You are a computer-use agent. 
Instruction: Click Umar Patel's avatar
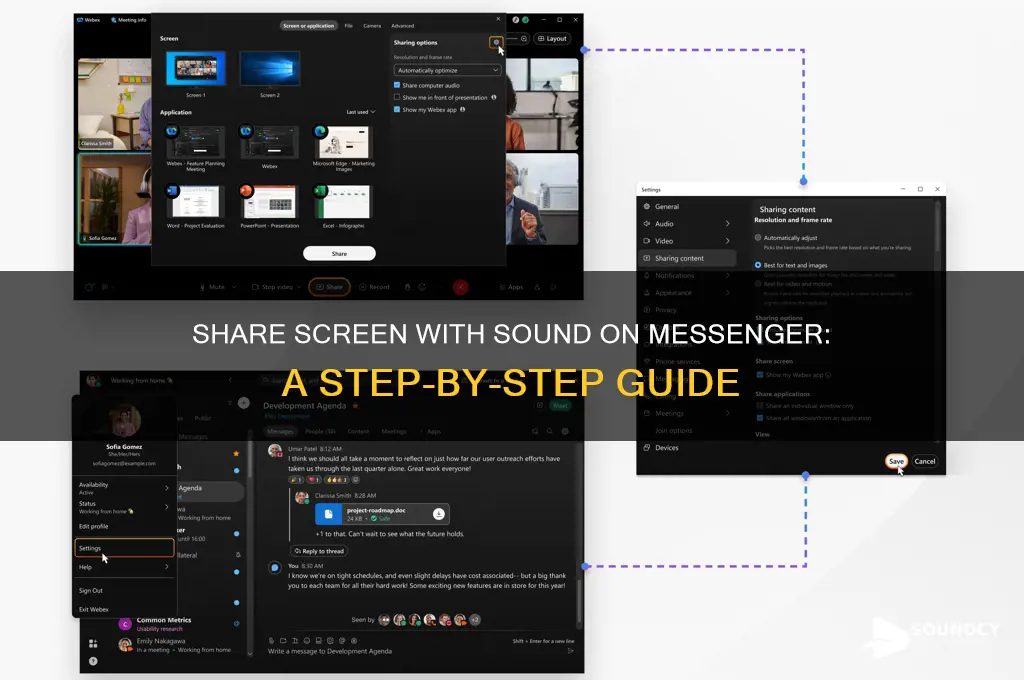pos(275,450)
